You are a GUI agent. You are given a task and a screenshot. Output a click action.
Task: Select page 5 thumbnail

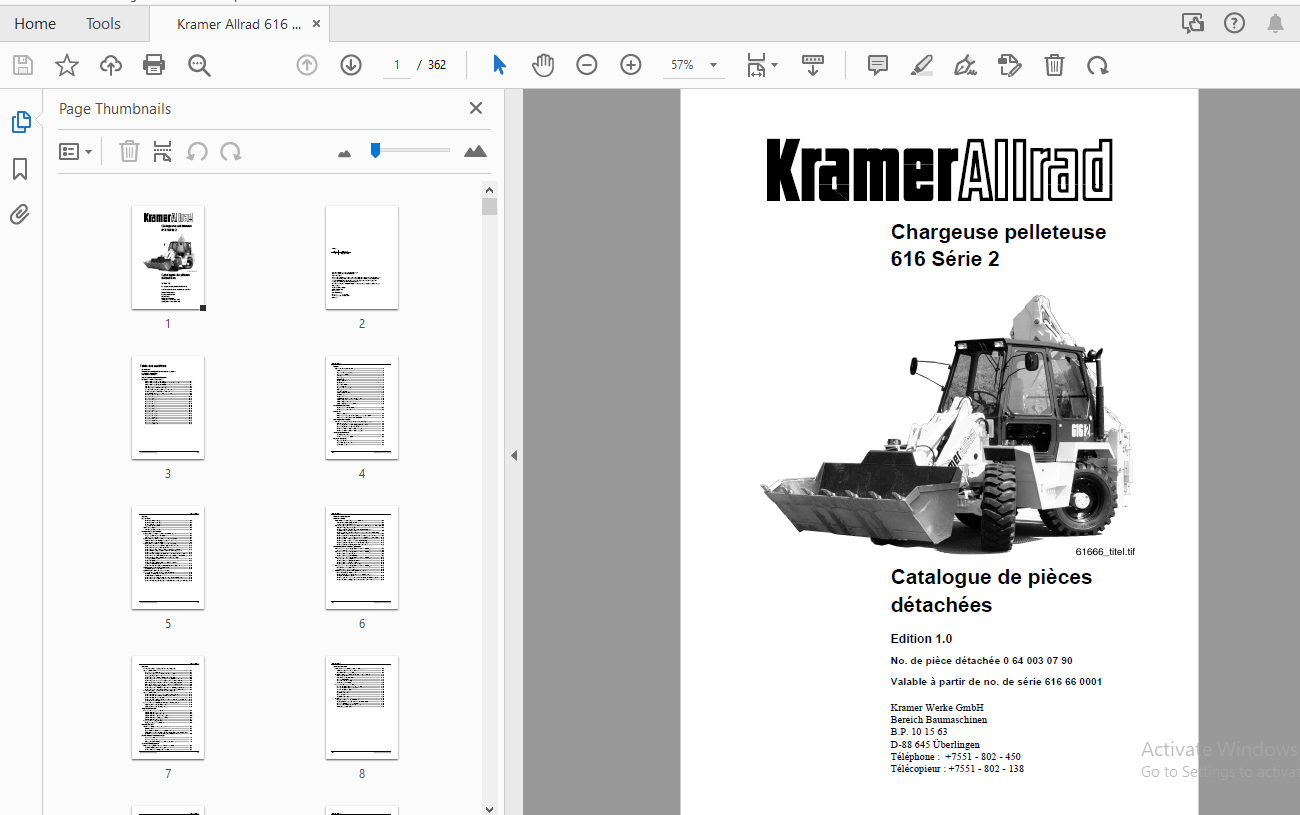pyautogui.click(x=168, y=558)
